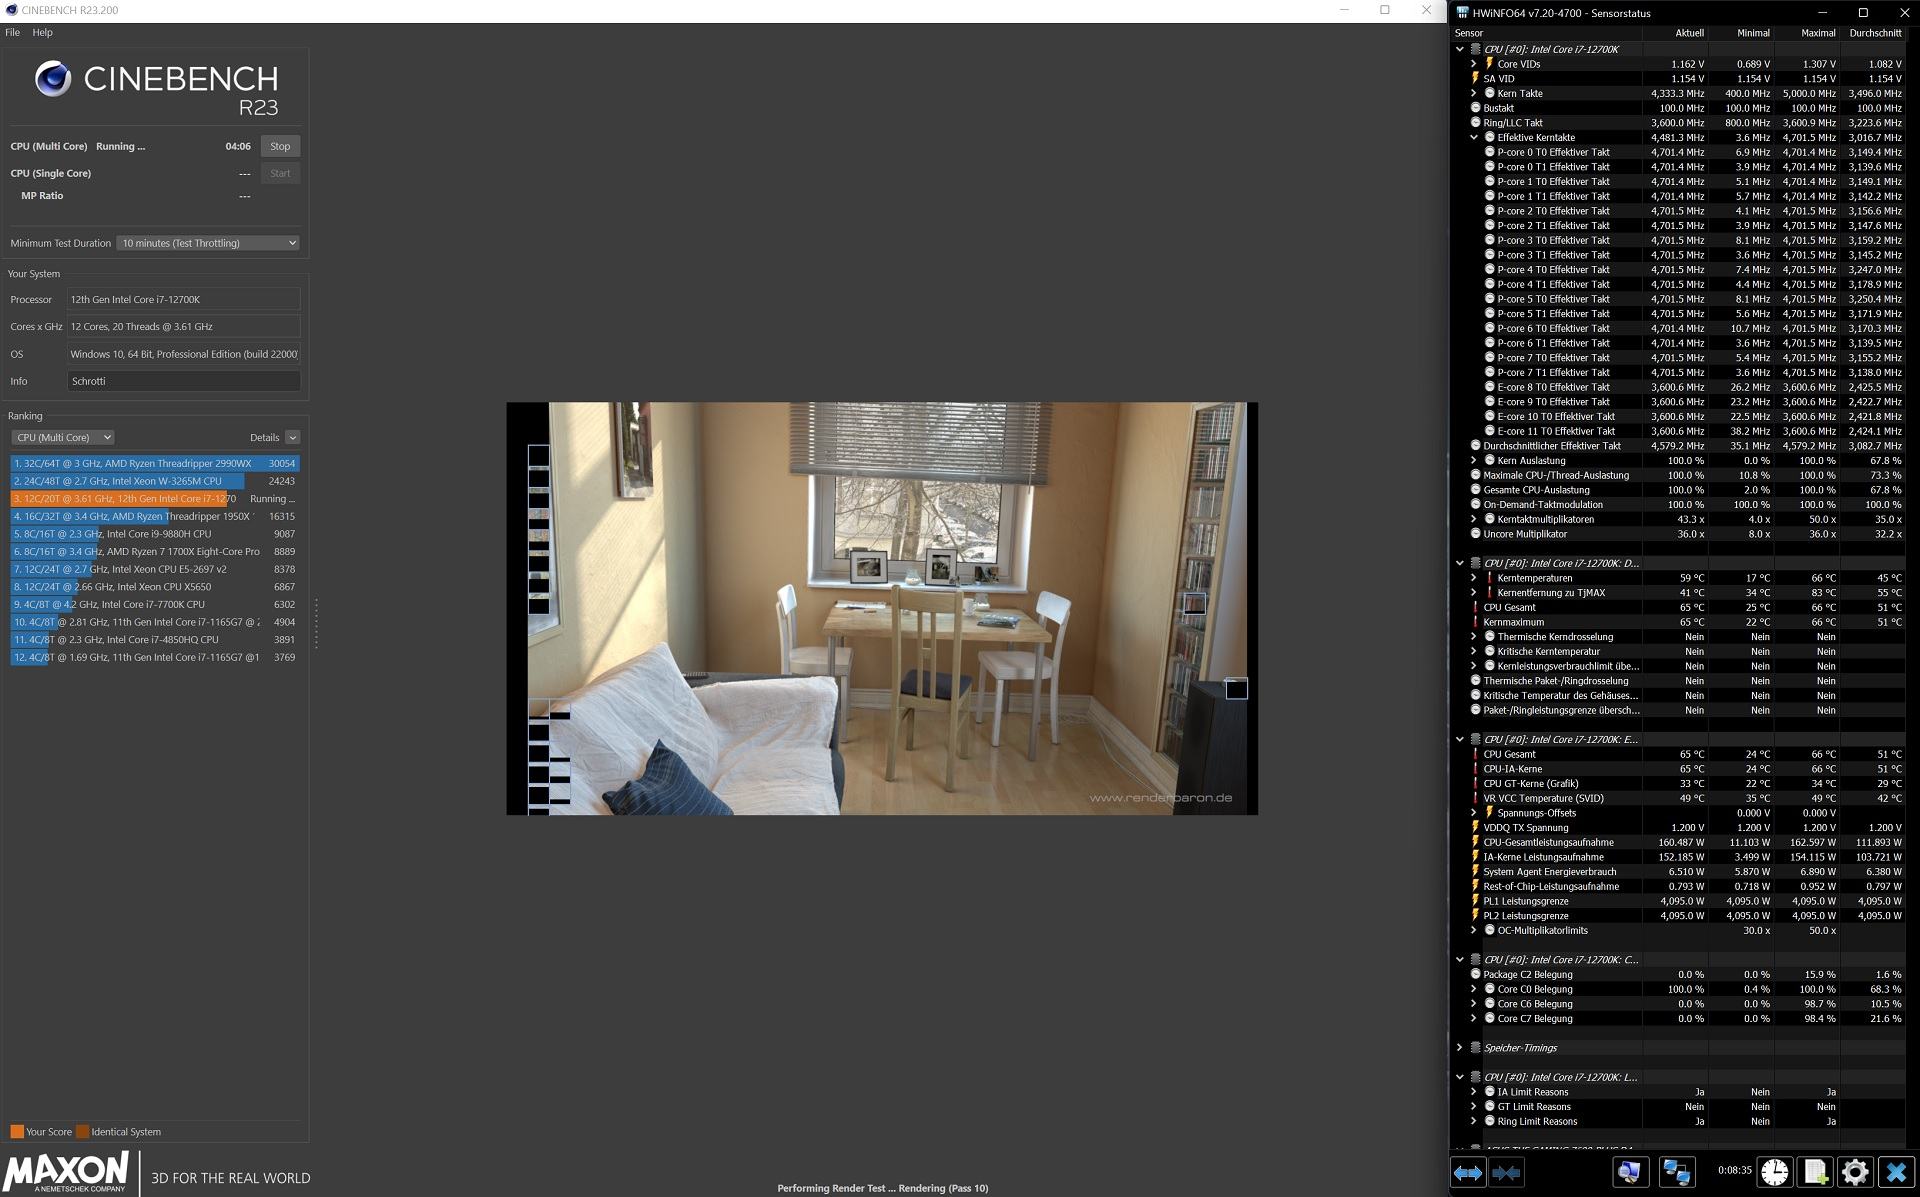The image size is (1920, 1197).
Task: Stop the running Multi Core test
Action: (280, 146)
